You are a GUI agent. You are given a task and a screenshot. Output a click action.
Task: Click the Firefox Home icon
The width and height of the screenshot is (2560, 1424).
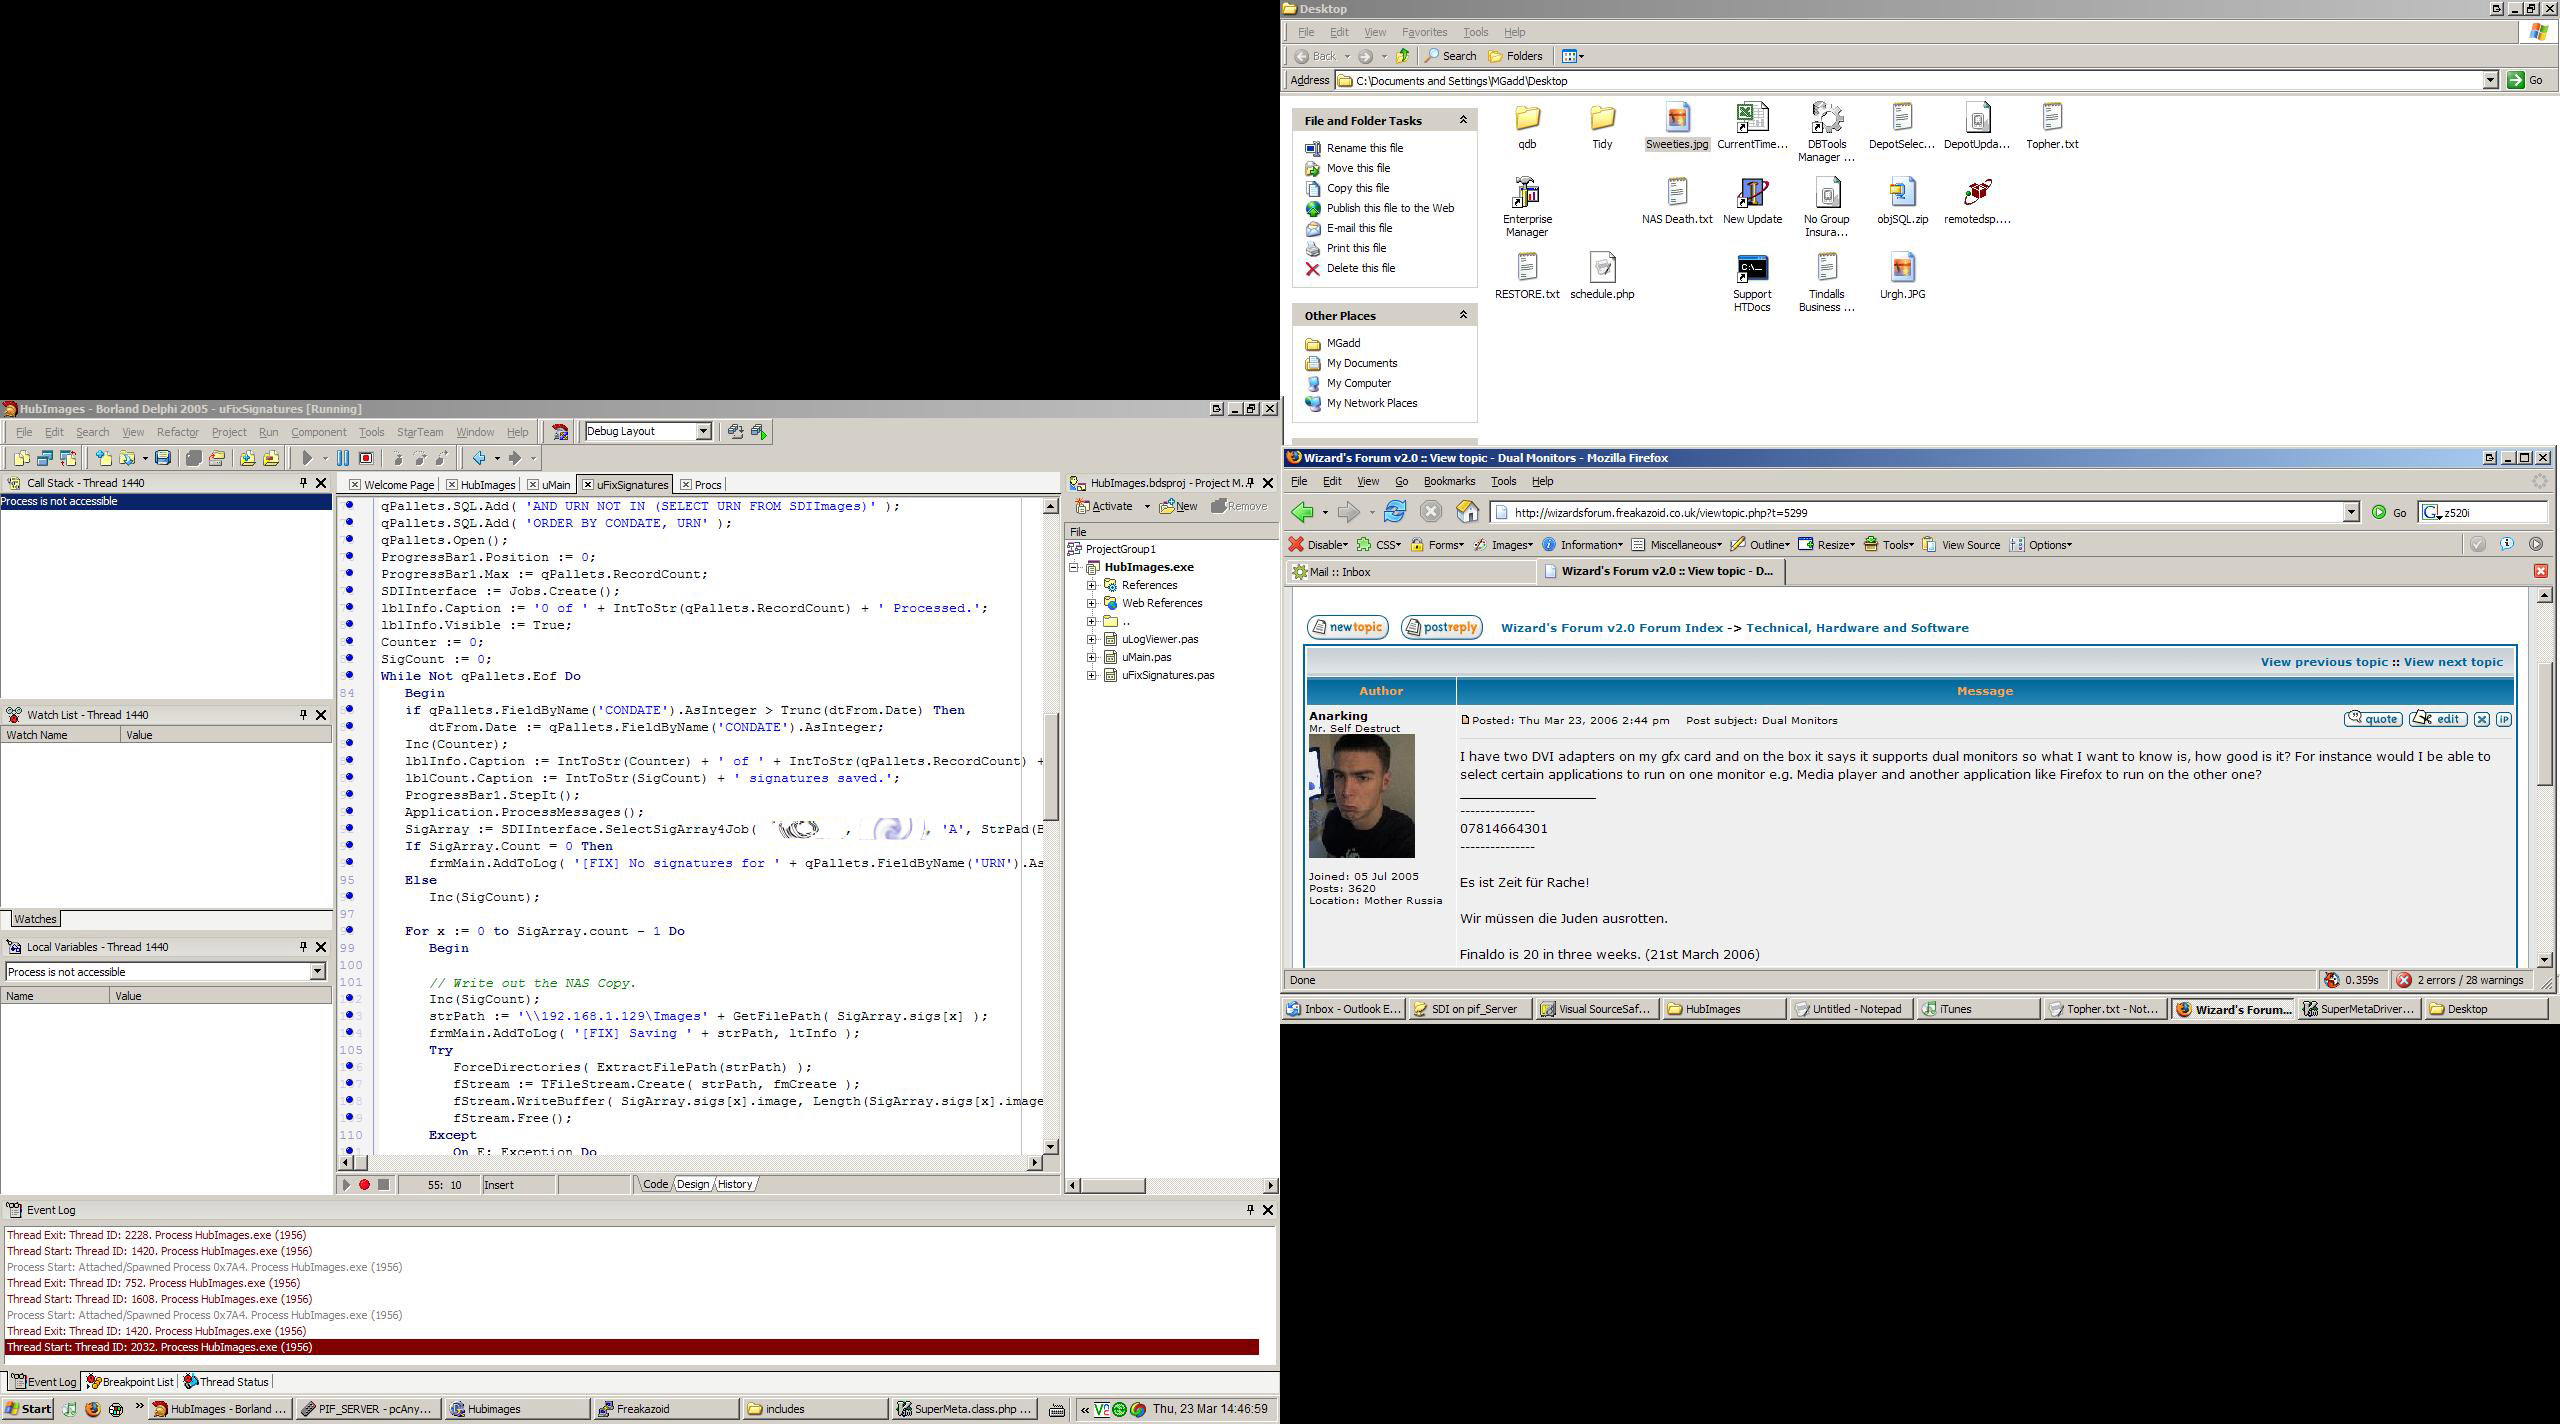click(x=1468, y=512)
